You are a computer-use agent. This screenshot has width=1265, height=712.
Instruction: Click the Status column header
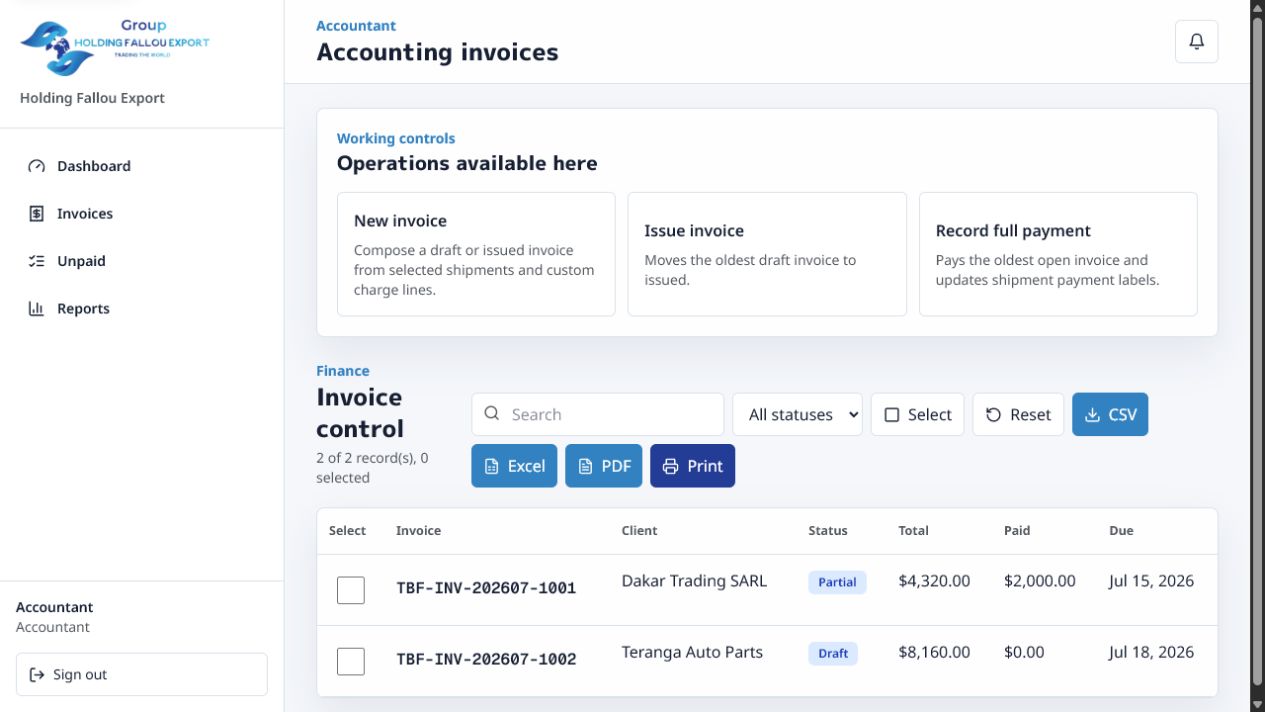coord(828,531)
